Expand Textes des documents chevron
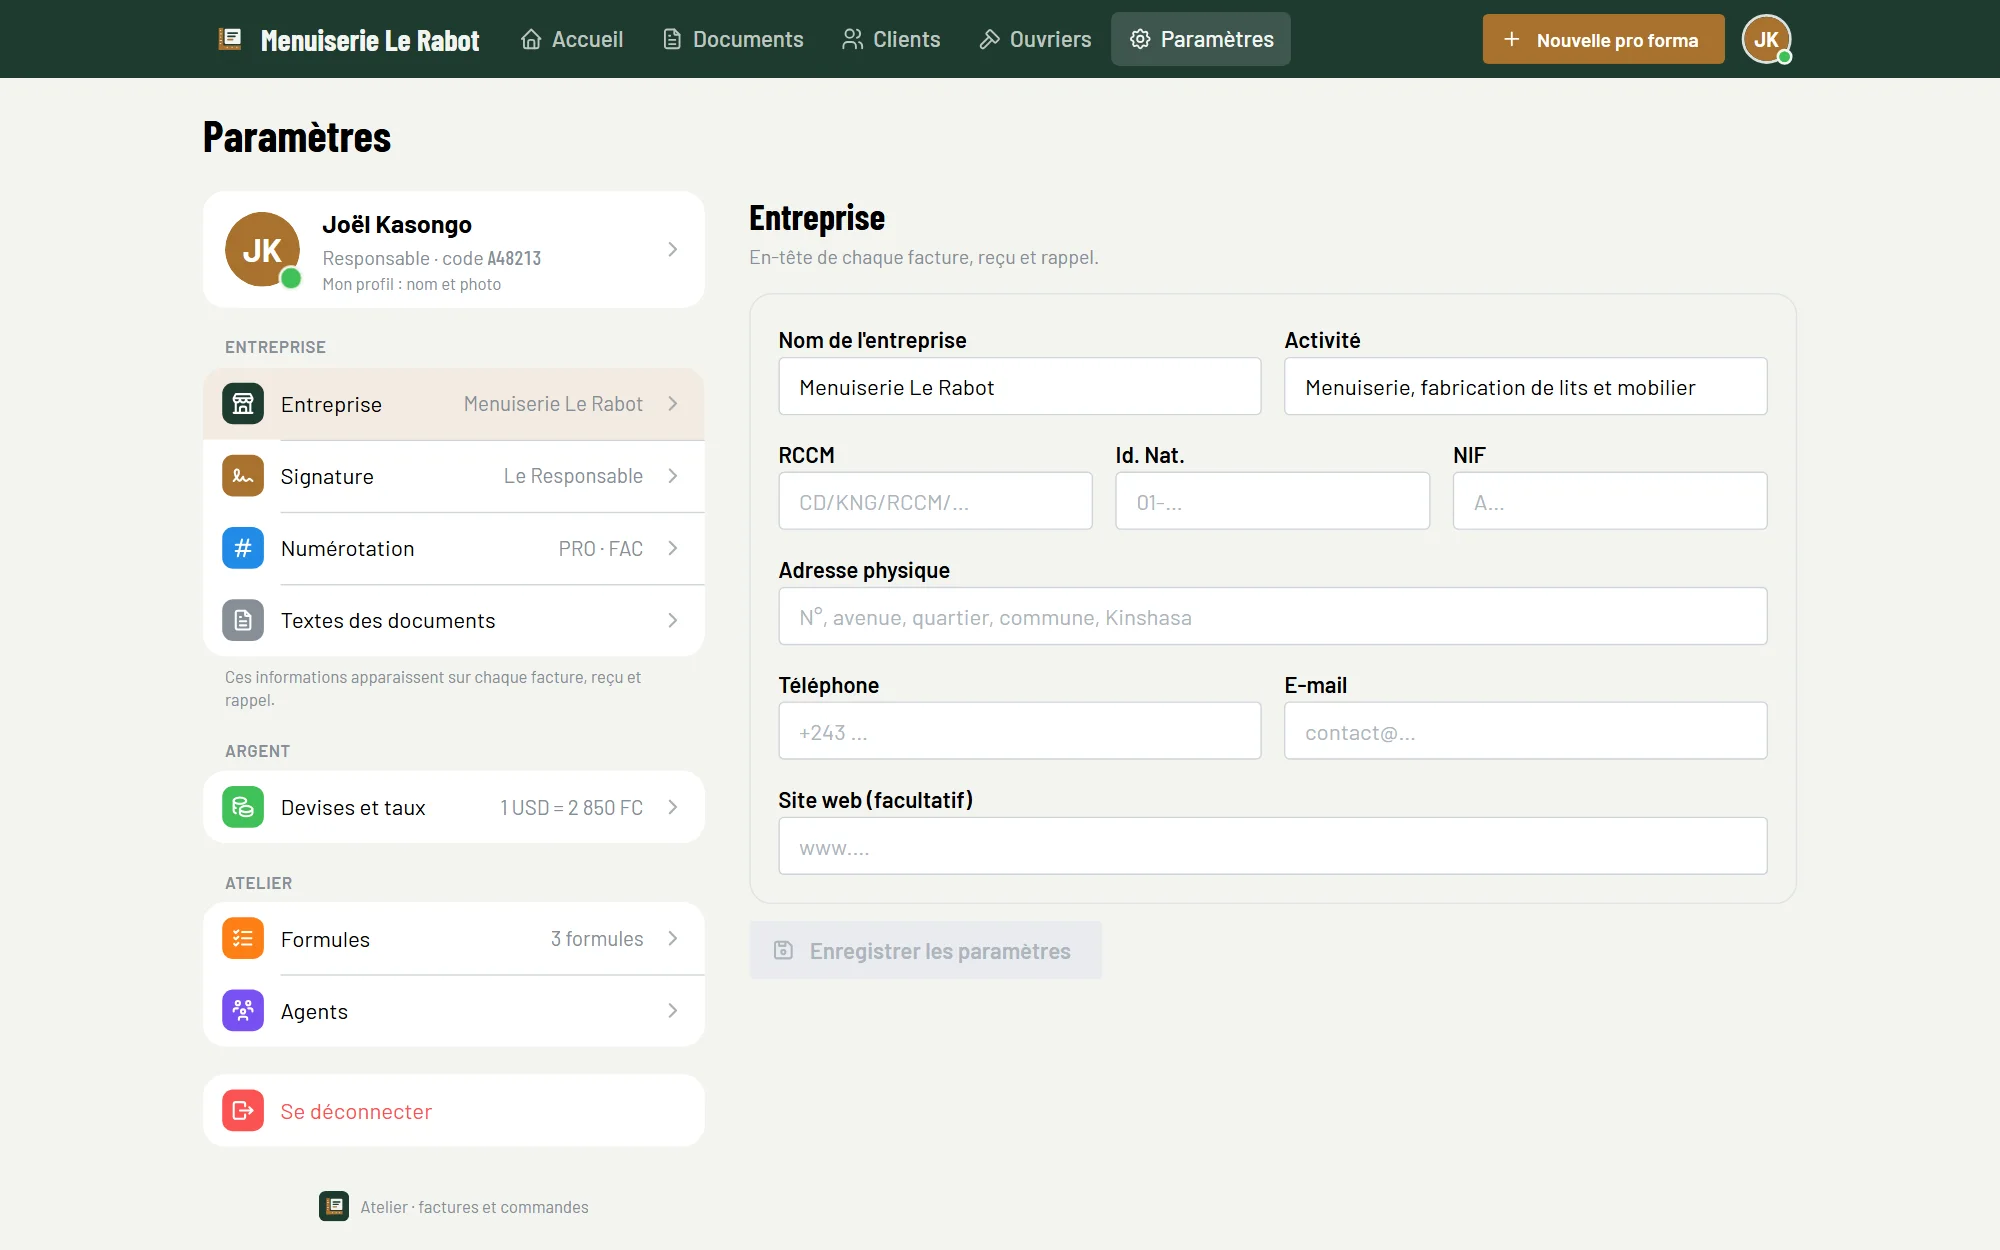This screenshot has height=1250, width=2000. click(673, 620)
